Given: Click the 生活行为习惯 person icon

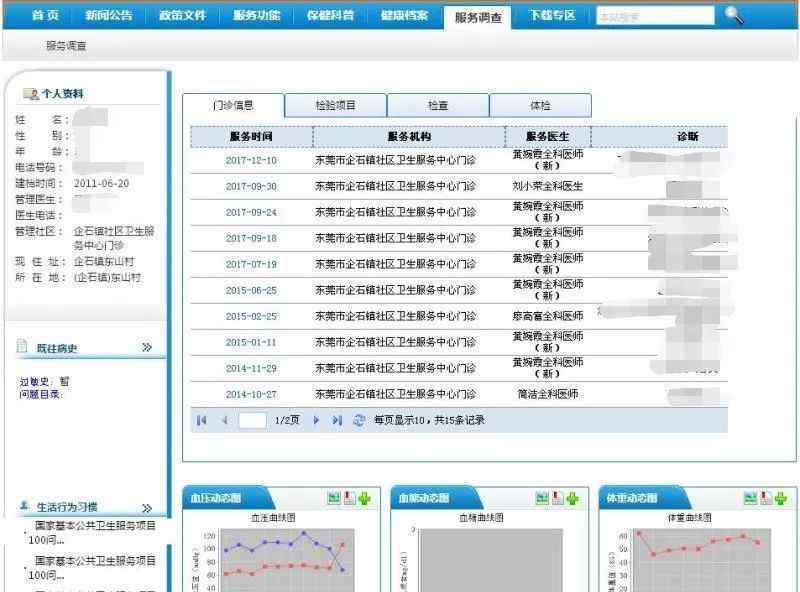Looking at the screenshot, I should 23,505.
